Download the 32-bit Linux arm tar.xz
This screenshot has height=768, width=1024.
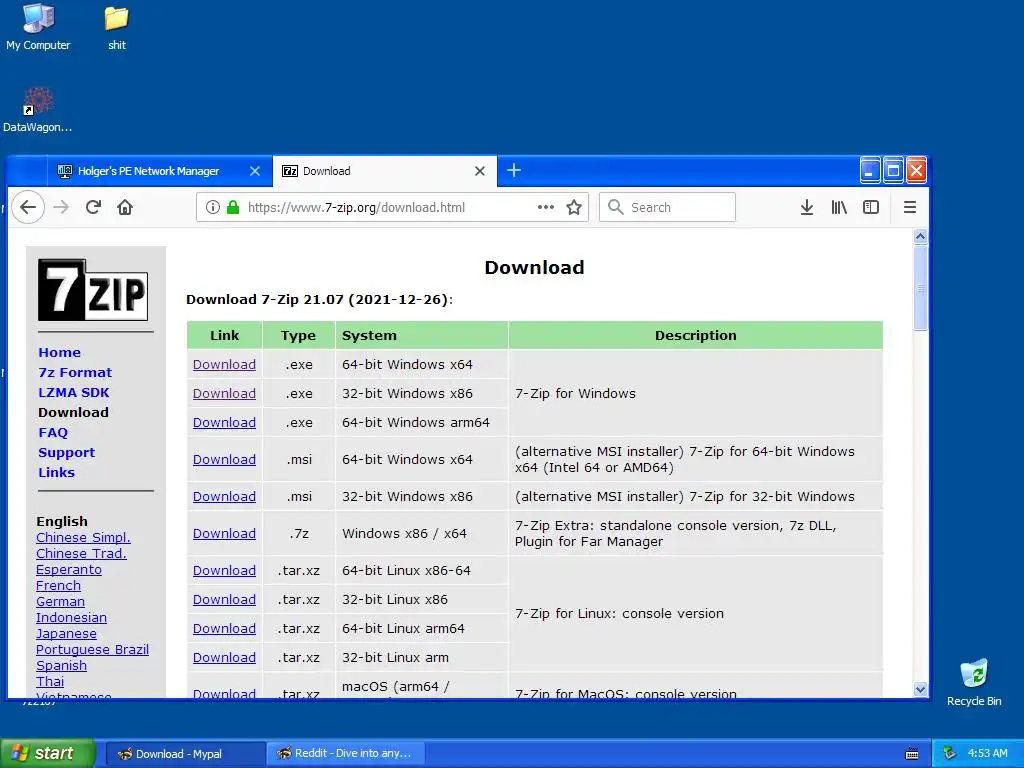coord(224,658)
